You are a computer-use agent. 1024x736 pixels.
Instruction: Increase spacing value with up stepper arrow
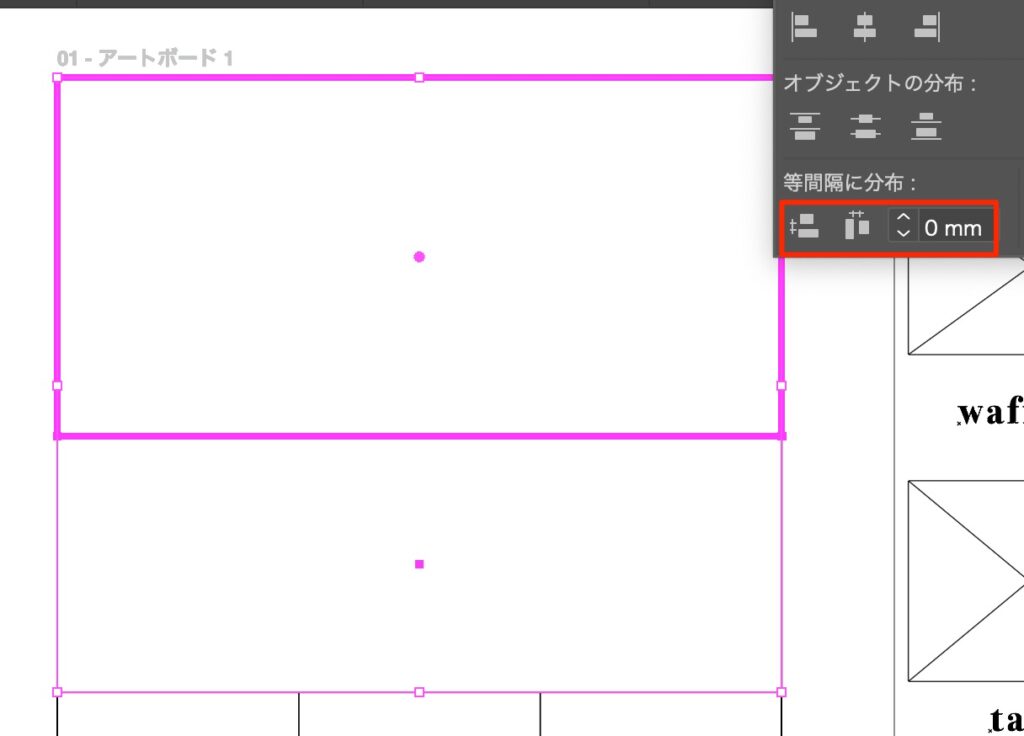tap(903, 219)
